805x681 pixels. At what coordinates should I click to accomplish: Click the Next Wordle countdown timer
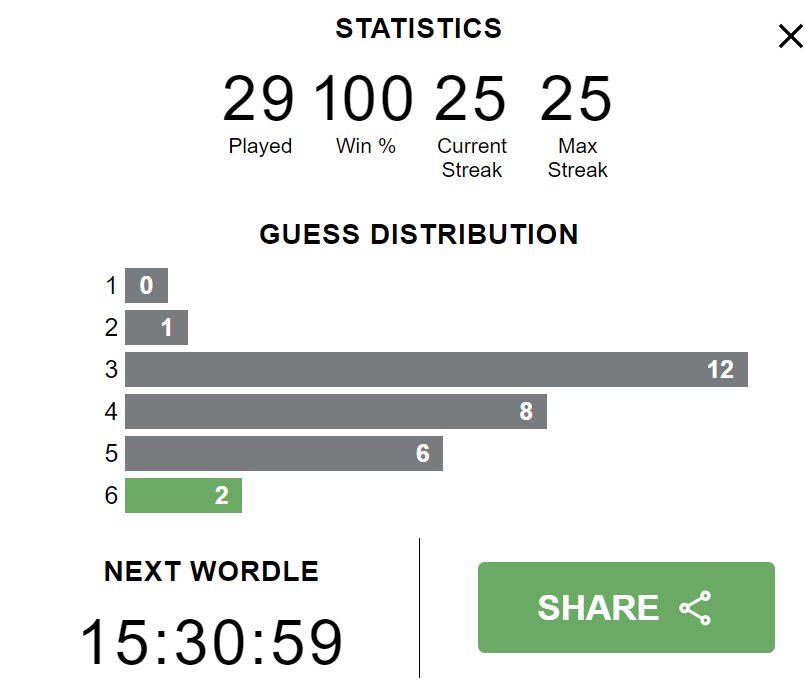click(212, 642)
